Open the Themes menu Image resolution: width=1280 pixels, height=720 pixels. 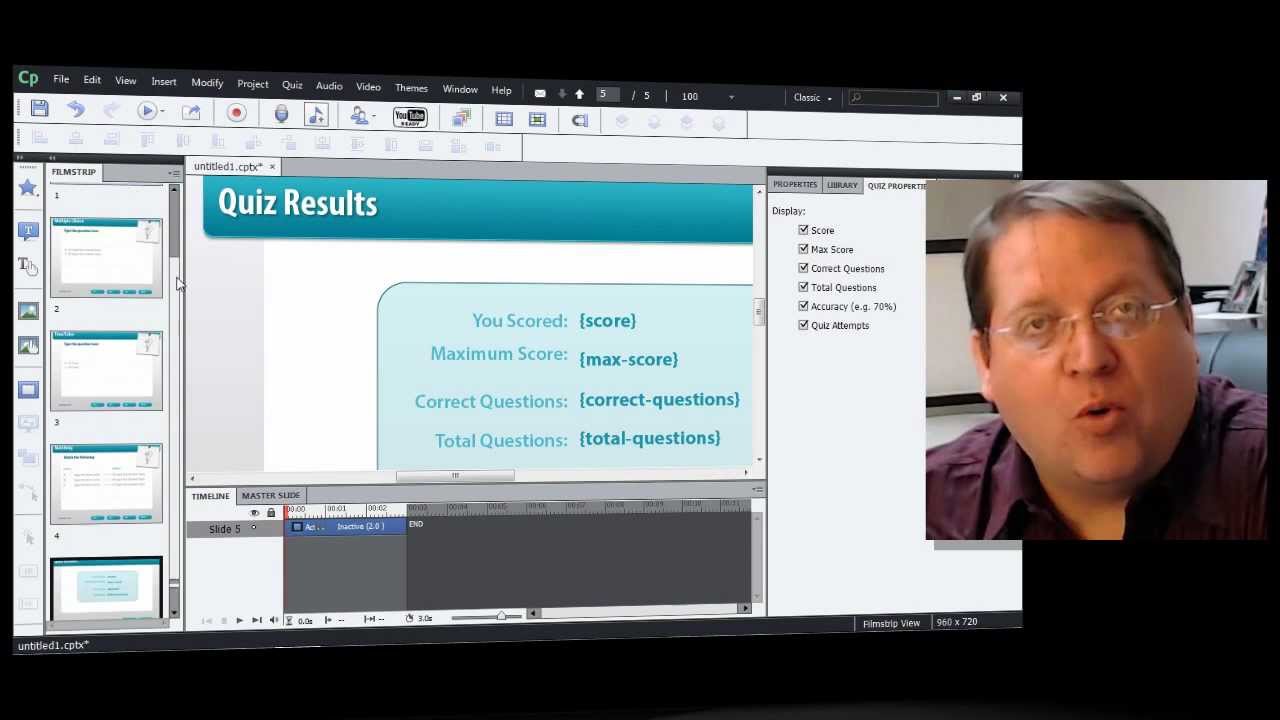coord(411,88)
